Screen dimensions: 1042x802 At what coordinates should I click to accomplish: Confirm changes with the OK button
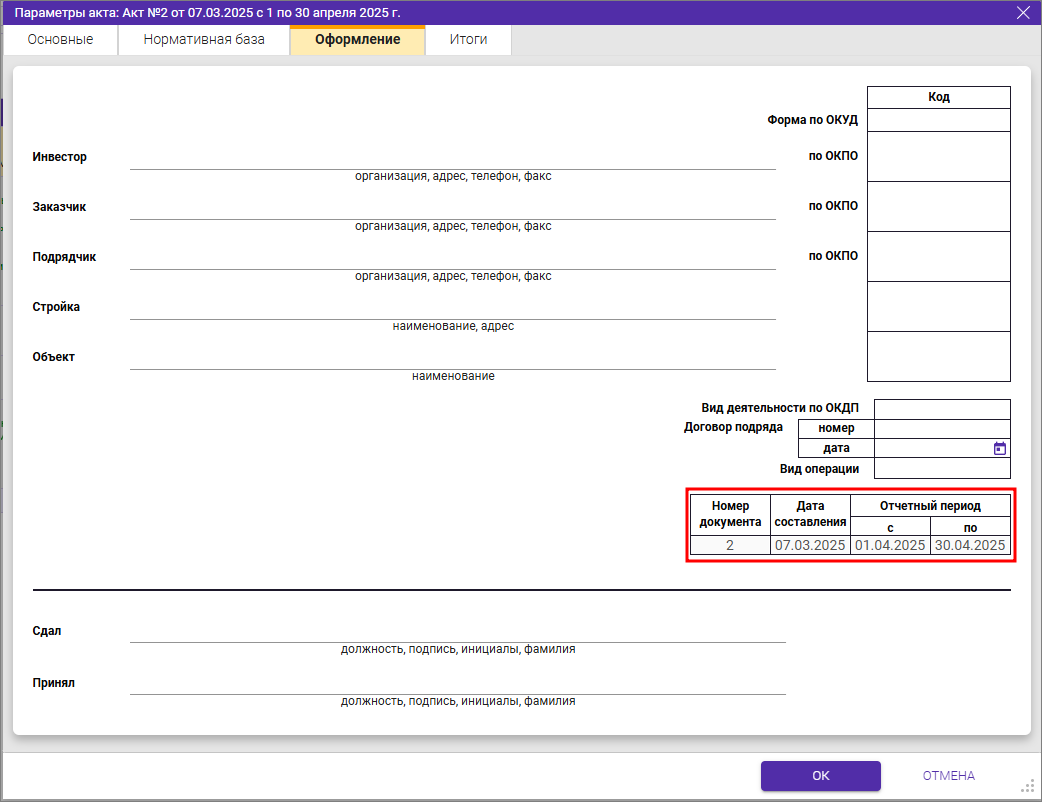(820, 776)
